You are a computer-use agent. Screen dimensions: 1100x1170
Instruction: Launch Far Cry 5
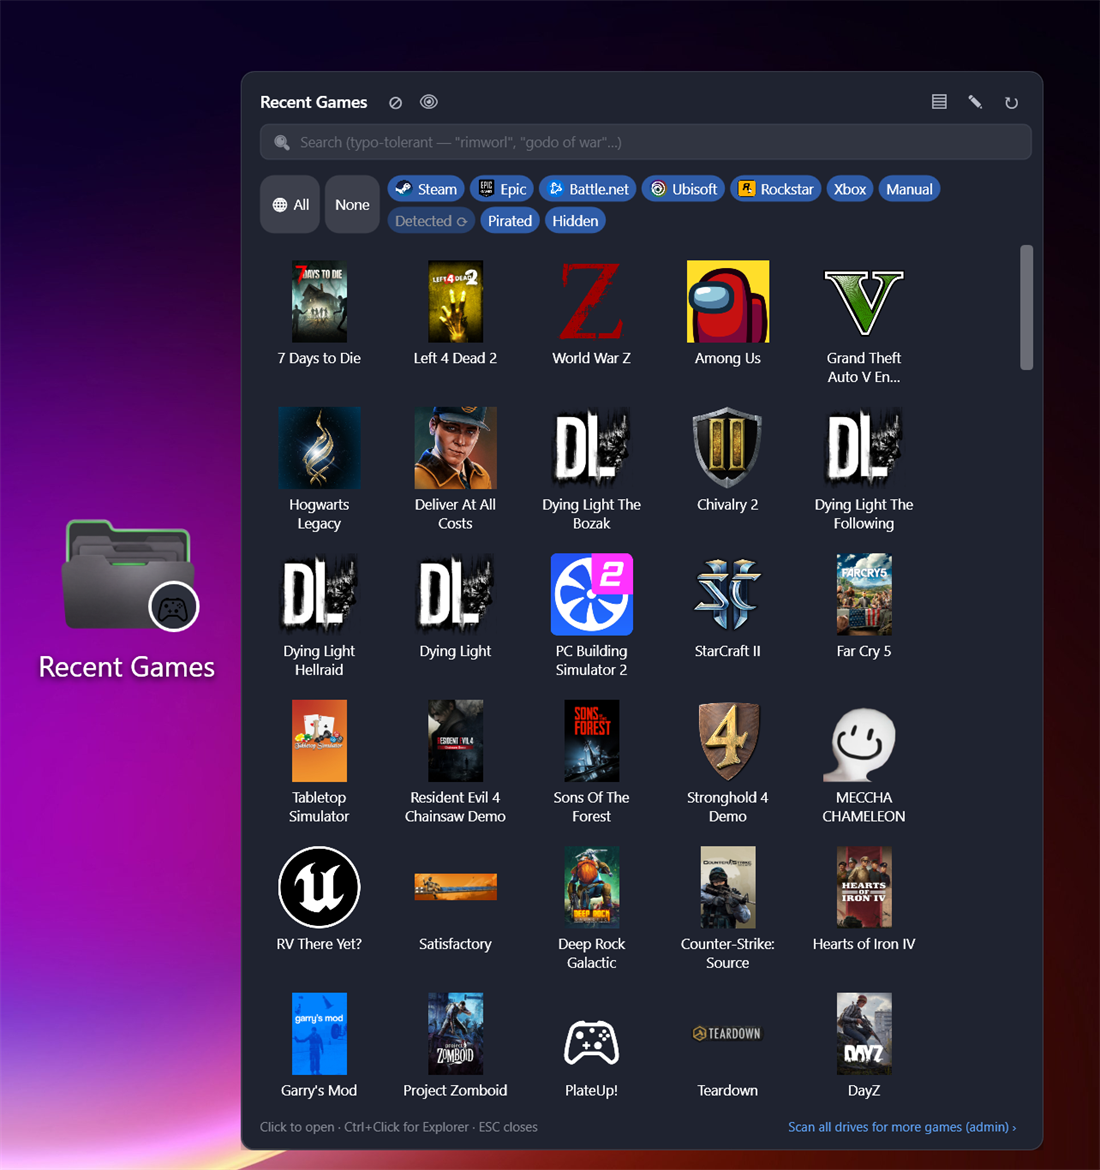tap(863, 595)
